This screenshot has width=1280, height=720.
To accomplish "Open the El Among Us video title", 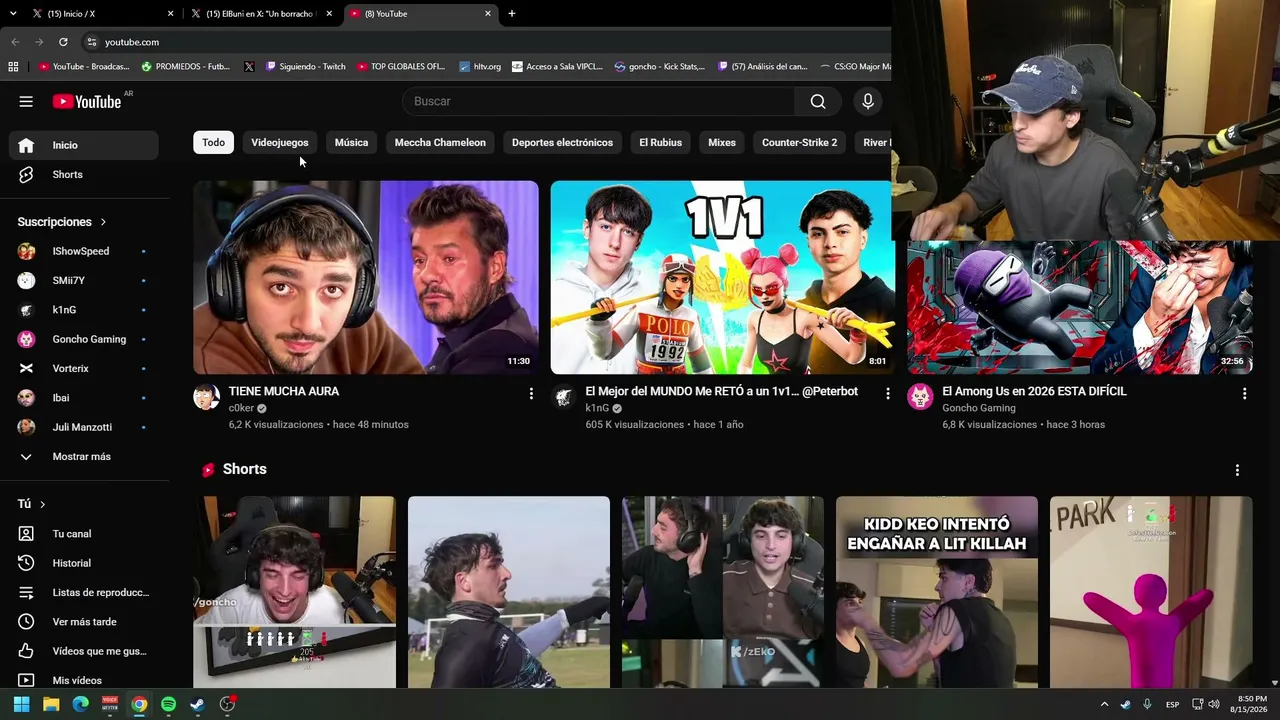I will pyautogui.click(x=1034, y=391).
